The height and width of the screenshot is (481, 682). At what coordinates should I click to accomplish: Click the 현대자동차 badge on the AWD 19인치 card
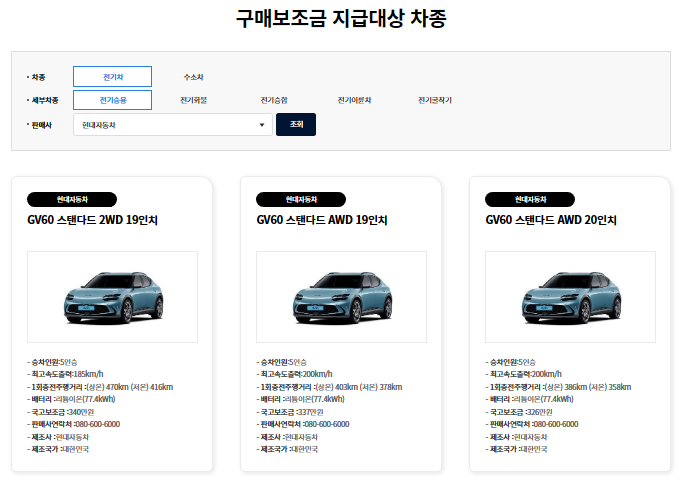[x=301, y=199]
